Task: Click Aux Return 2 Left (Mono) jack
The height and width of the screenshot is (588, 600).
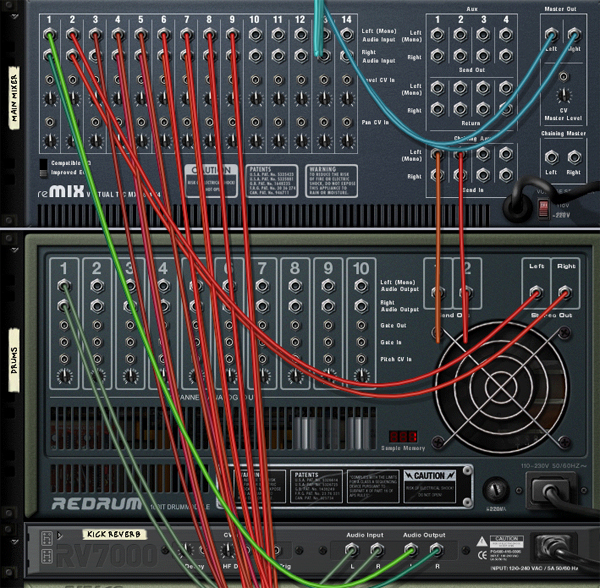Action: (x=460, y=88)
